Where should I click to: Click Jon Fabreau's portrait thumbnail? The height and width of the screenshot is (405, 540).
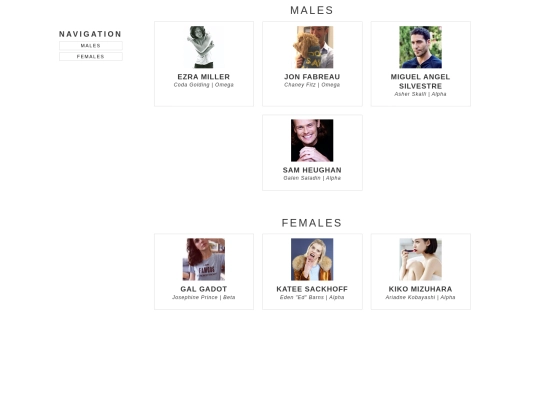(312, 47)
